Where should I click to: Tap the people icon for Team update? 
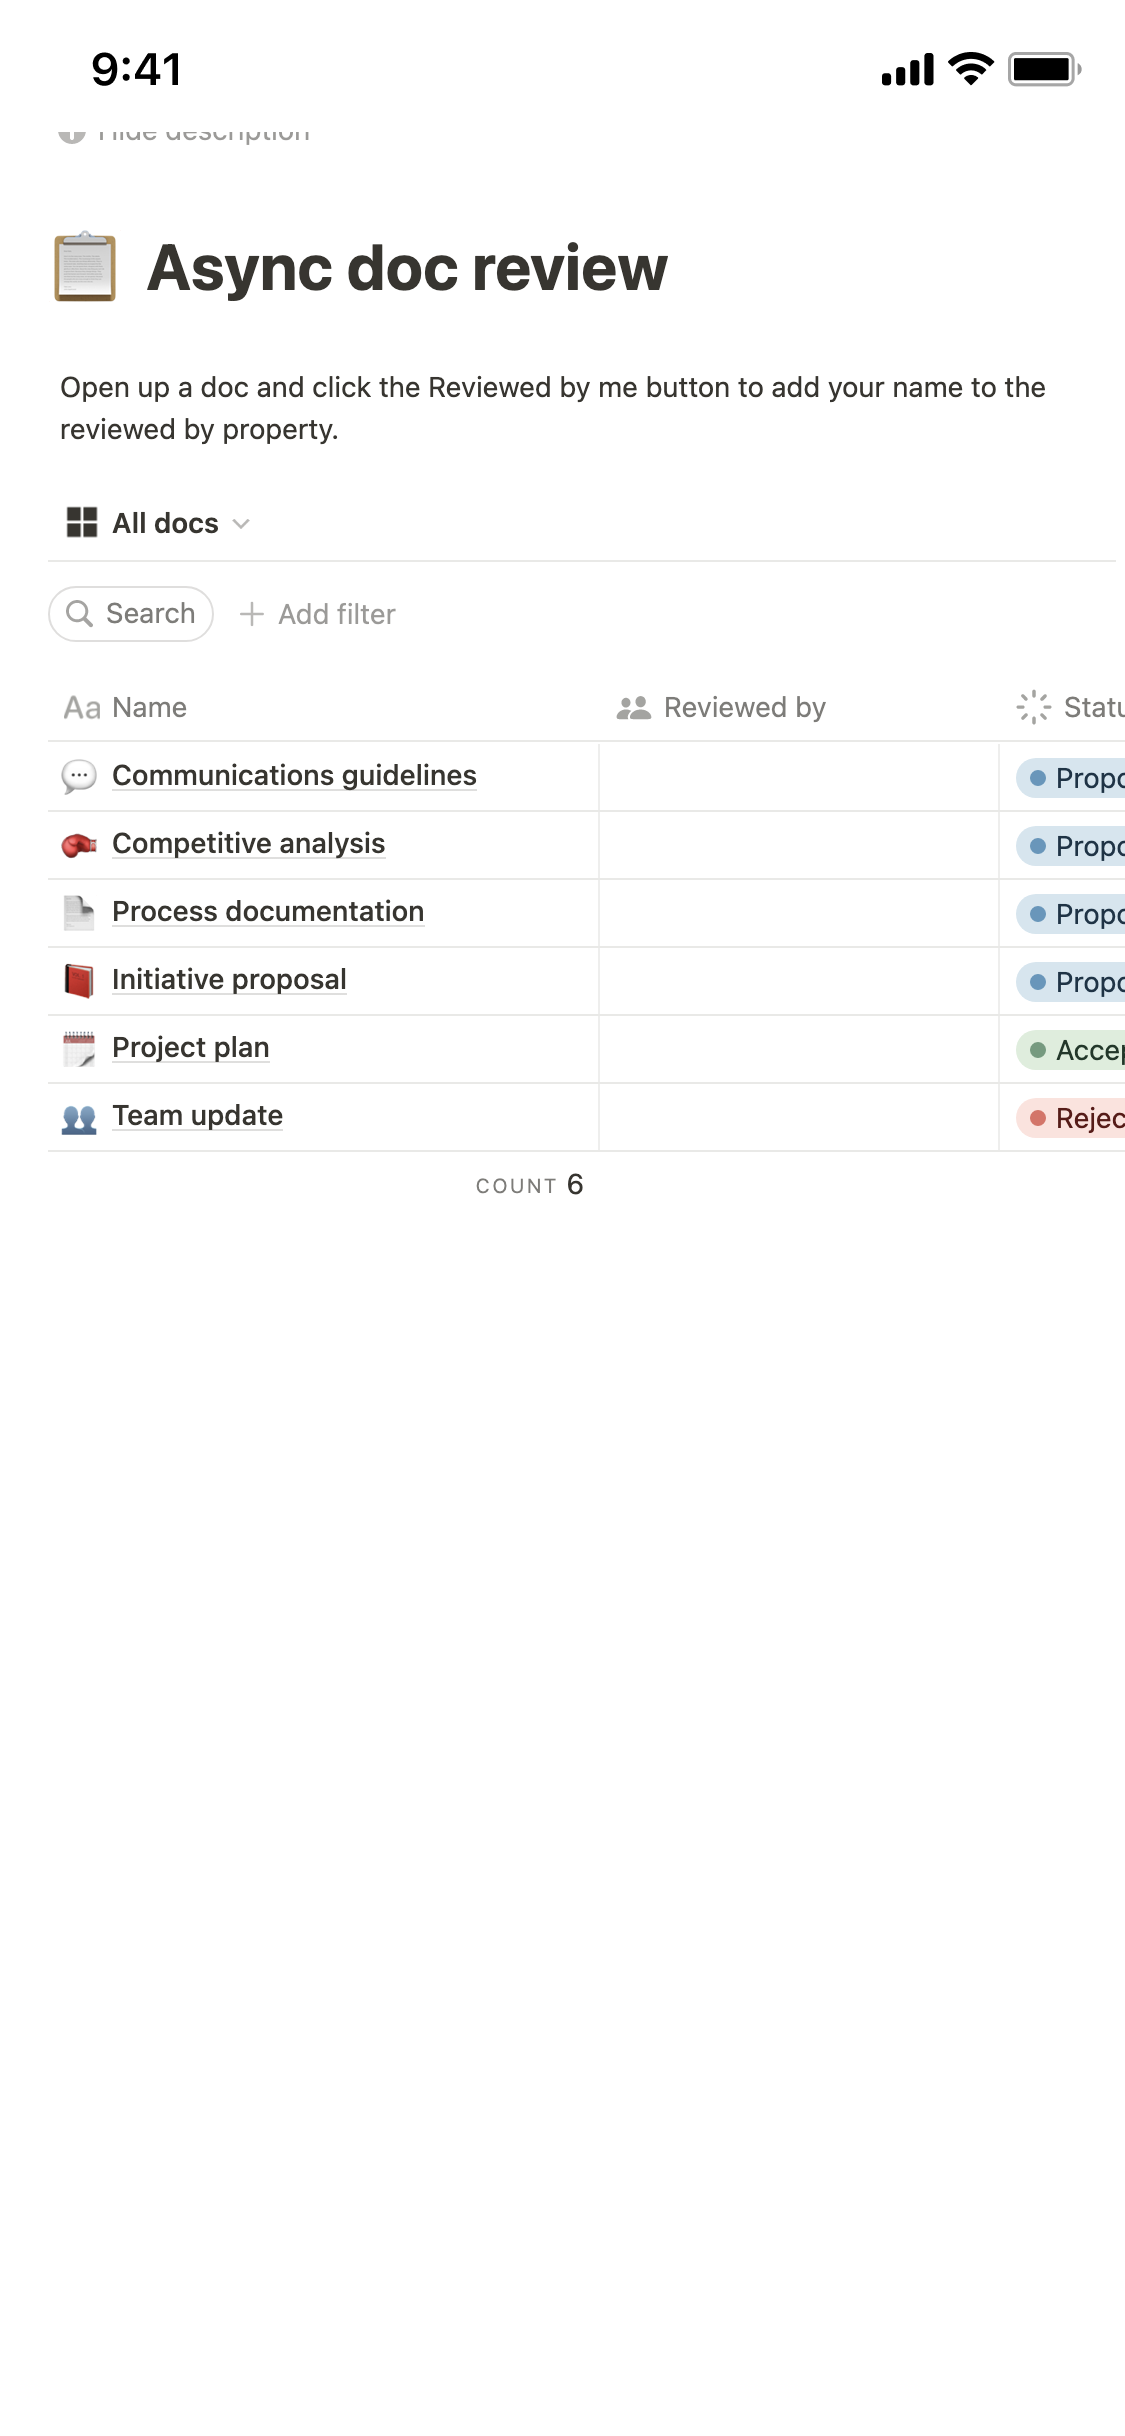click(79, 1117)
